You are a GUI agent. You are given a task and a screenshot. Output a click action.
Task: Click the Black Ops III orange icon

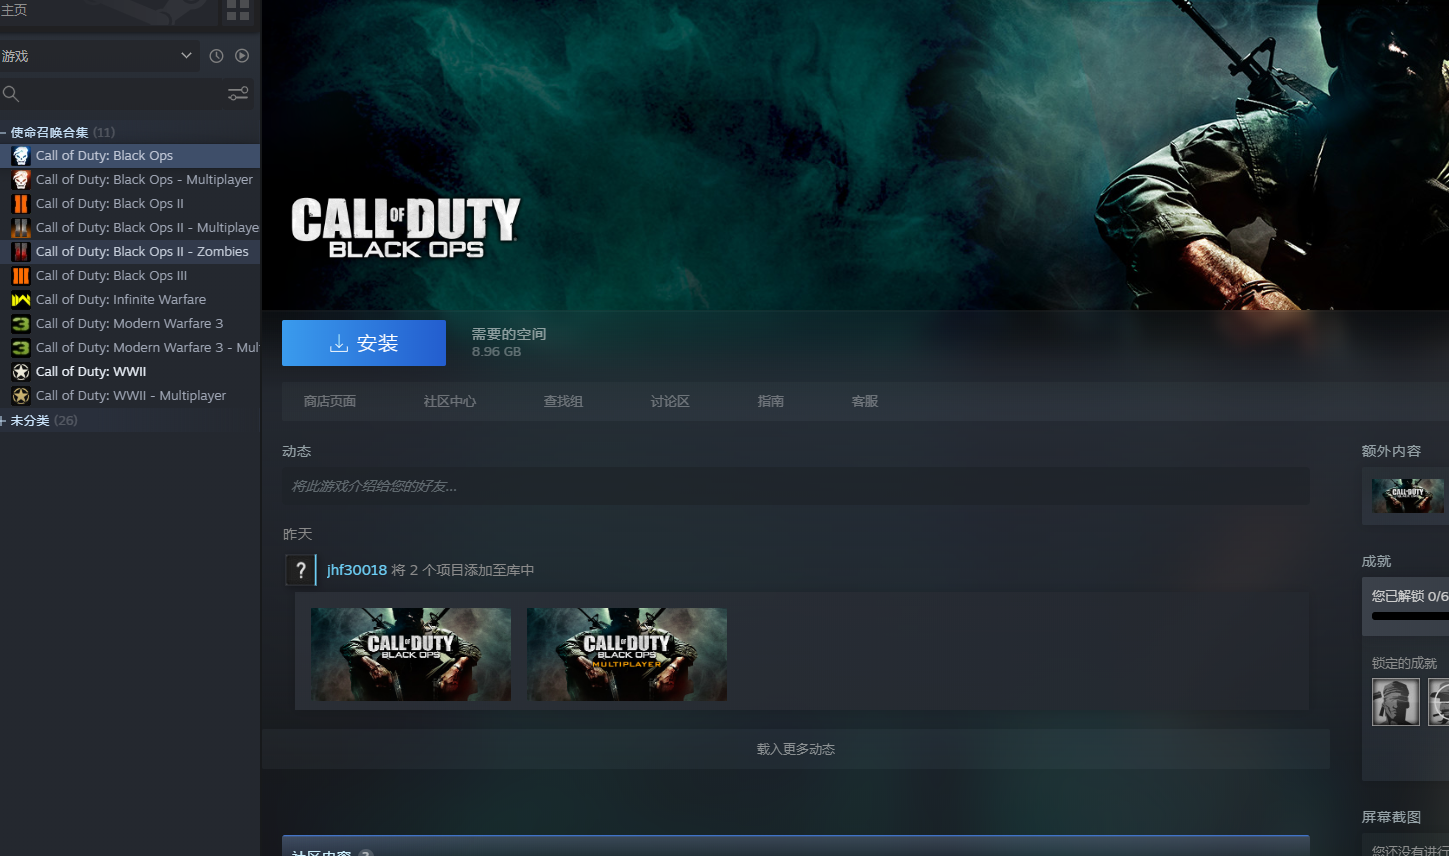tap(21, 276)
